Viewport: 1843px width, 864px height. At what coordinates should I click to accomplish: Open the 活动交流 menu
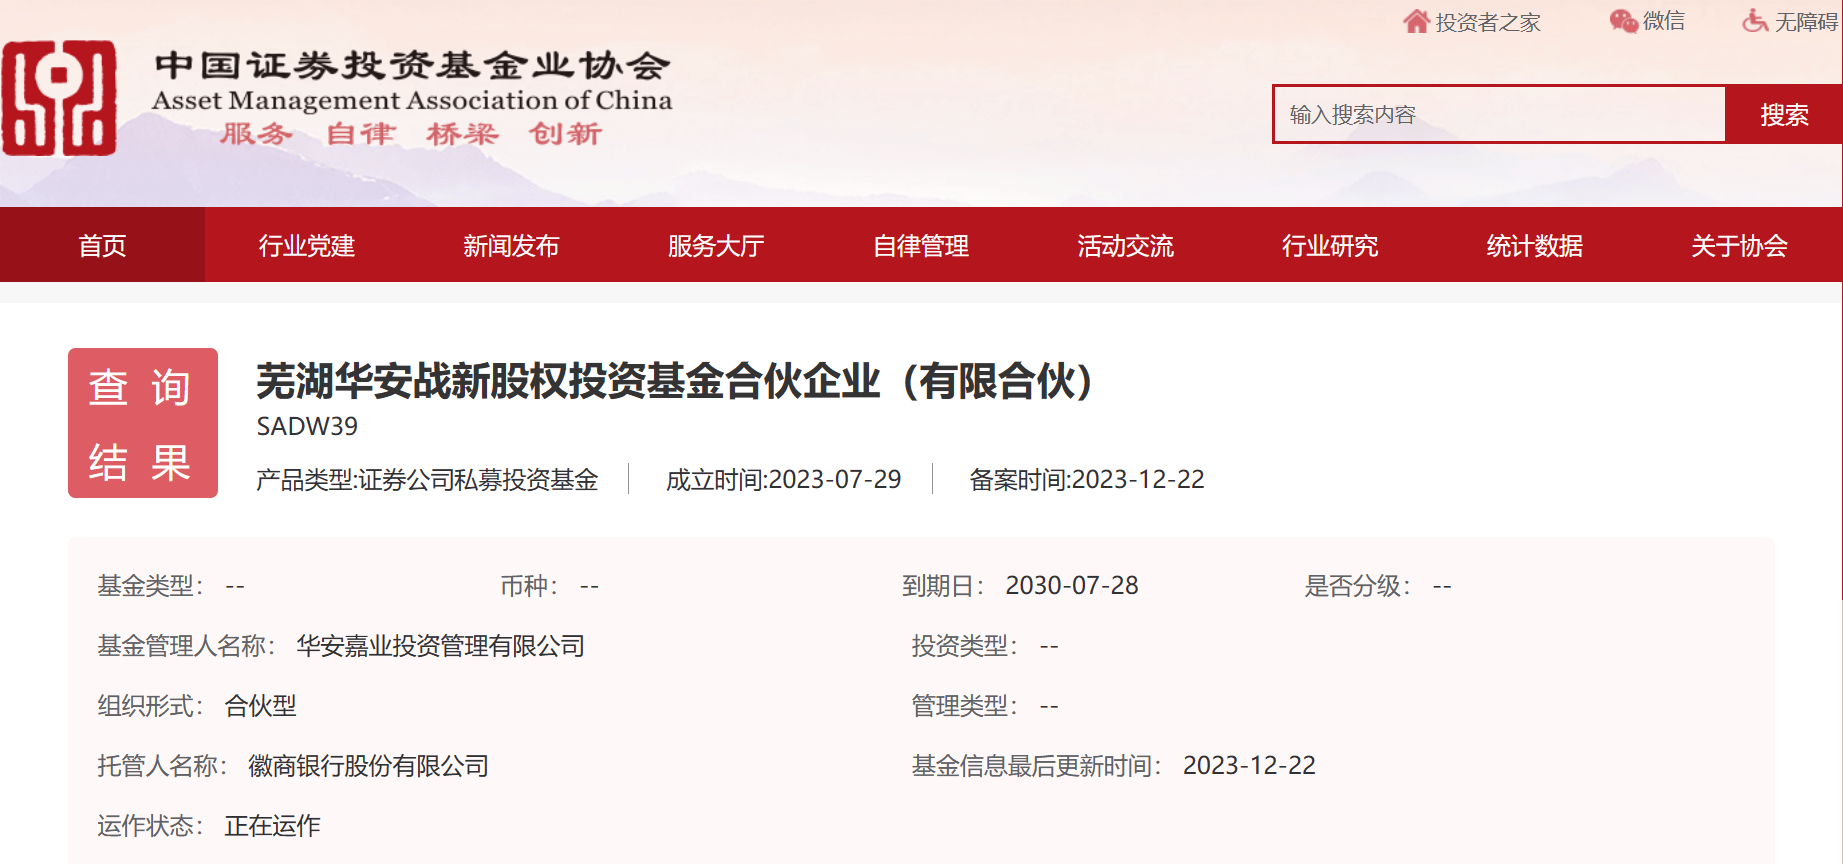(1125, 245)
